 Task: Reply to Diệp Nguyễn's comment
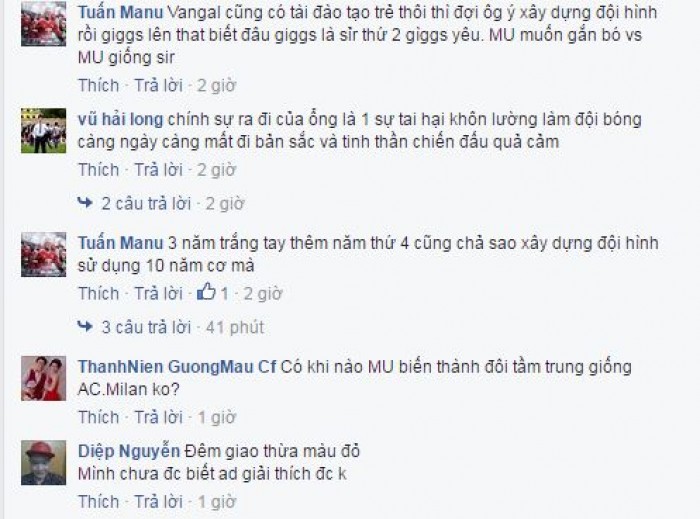pos(158,502)
